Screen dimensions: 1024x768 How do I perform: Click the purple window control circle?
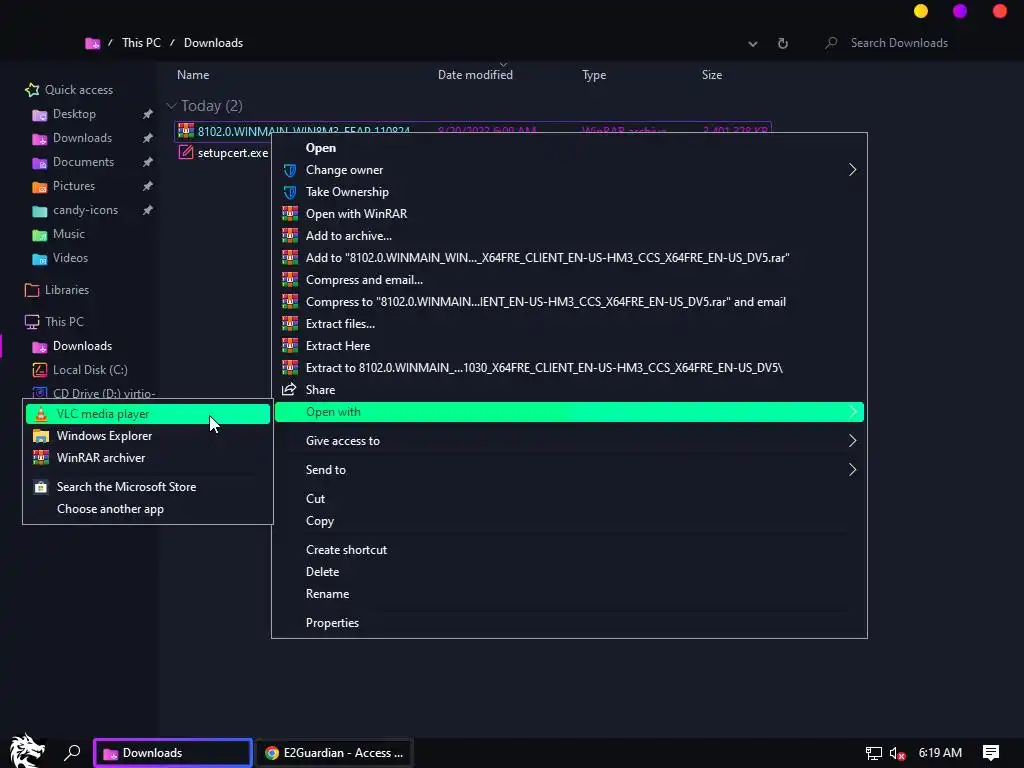point(960,11)
